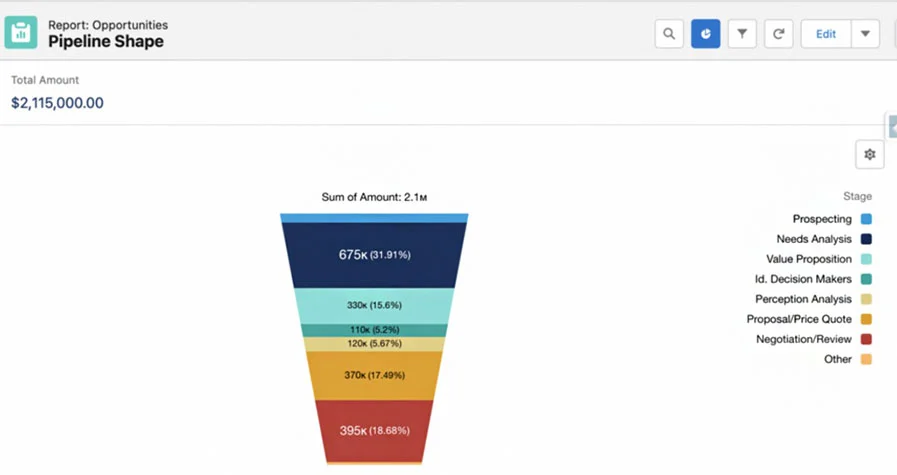Select the 110K (5.2%) funnel segment
The width and height of the screenshot is (897, 475).
coord(374,330)
